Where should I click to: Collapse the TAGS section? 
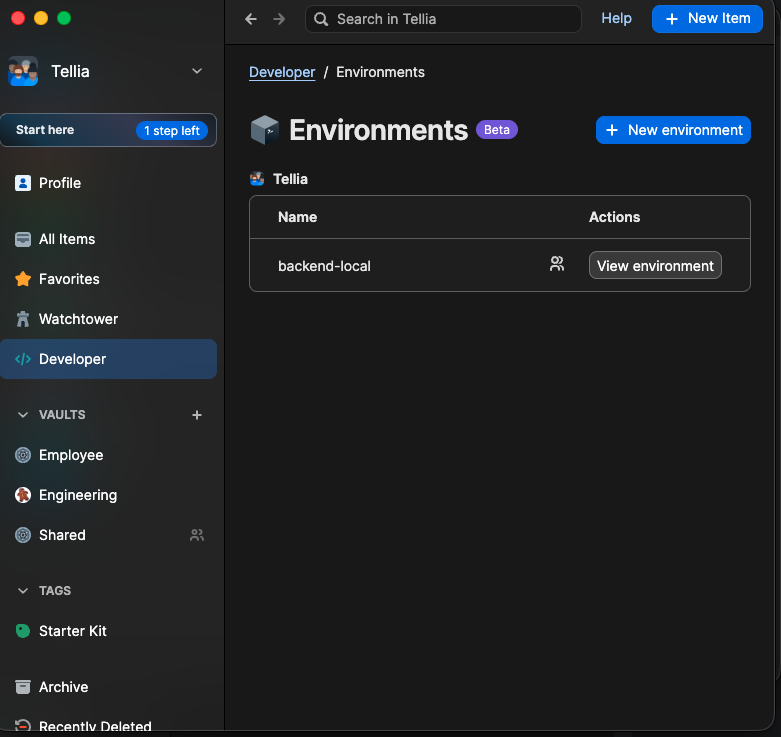(23, 591)
